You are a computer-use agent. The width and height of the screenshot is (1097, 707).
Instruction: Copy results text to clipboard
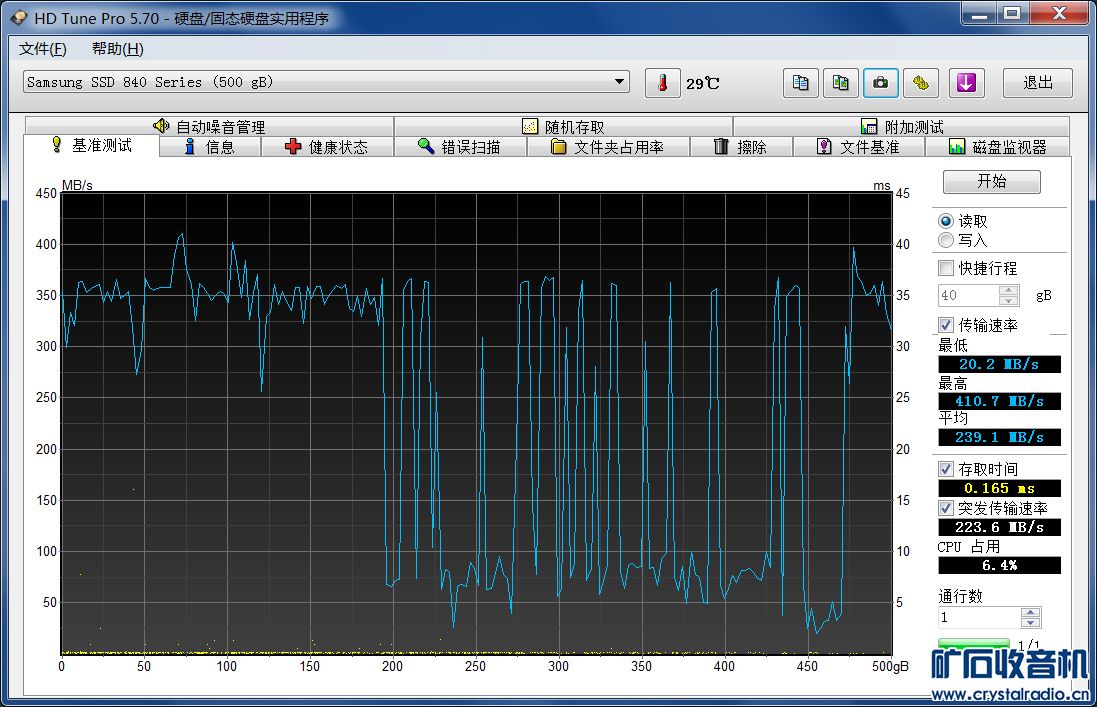click(800, 83)
